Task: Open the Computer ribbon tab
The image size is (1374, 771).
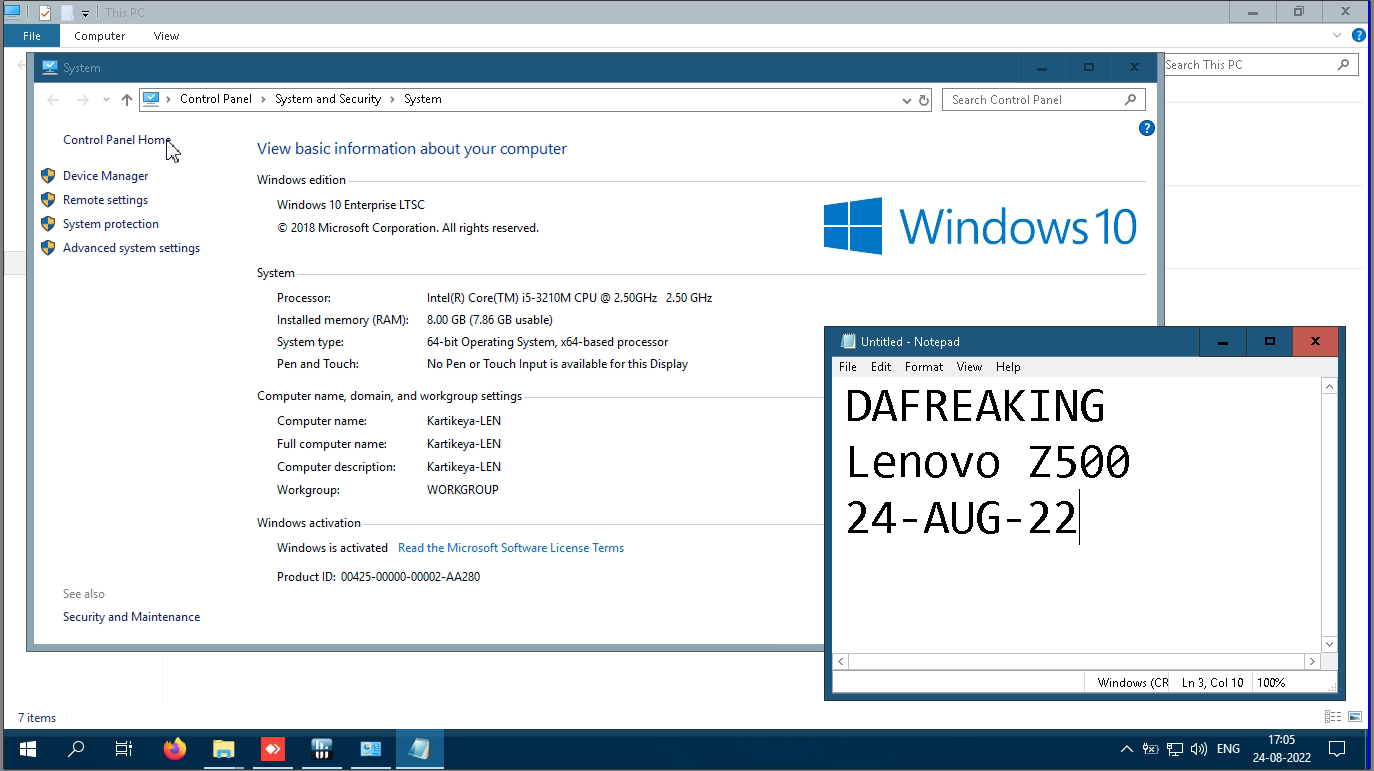Action: [100, 36]
